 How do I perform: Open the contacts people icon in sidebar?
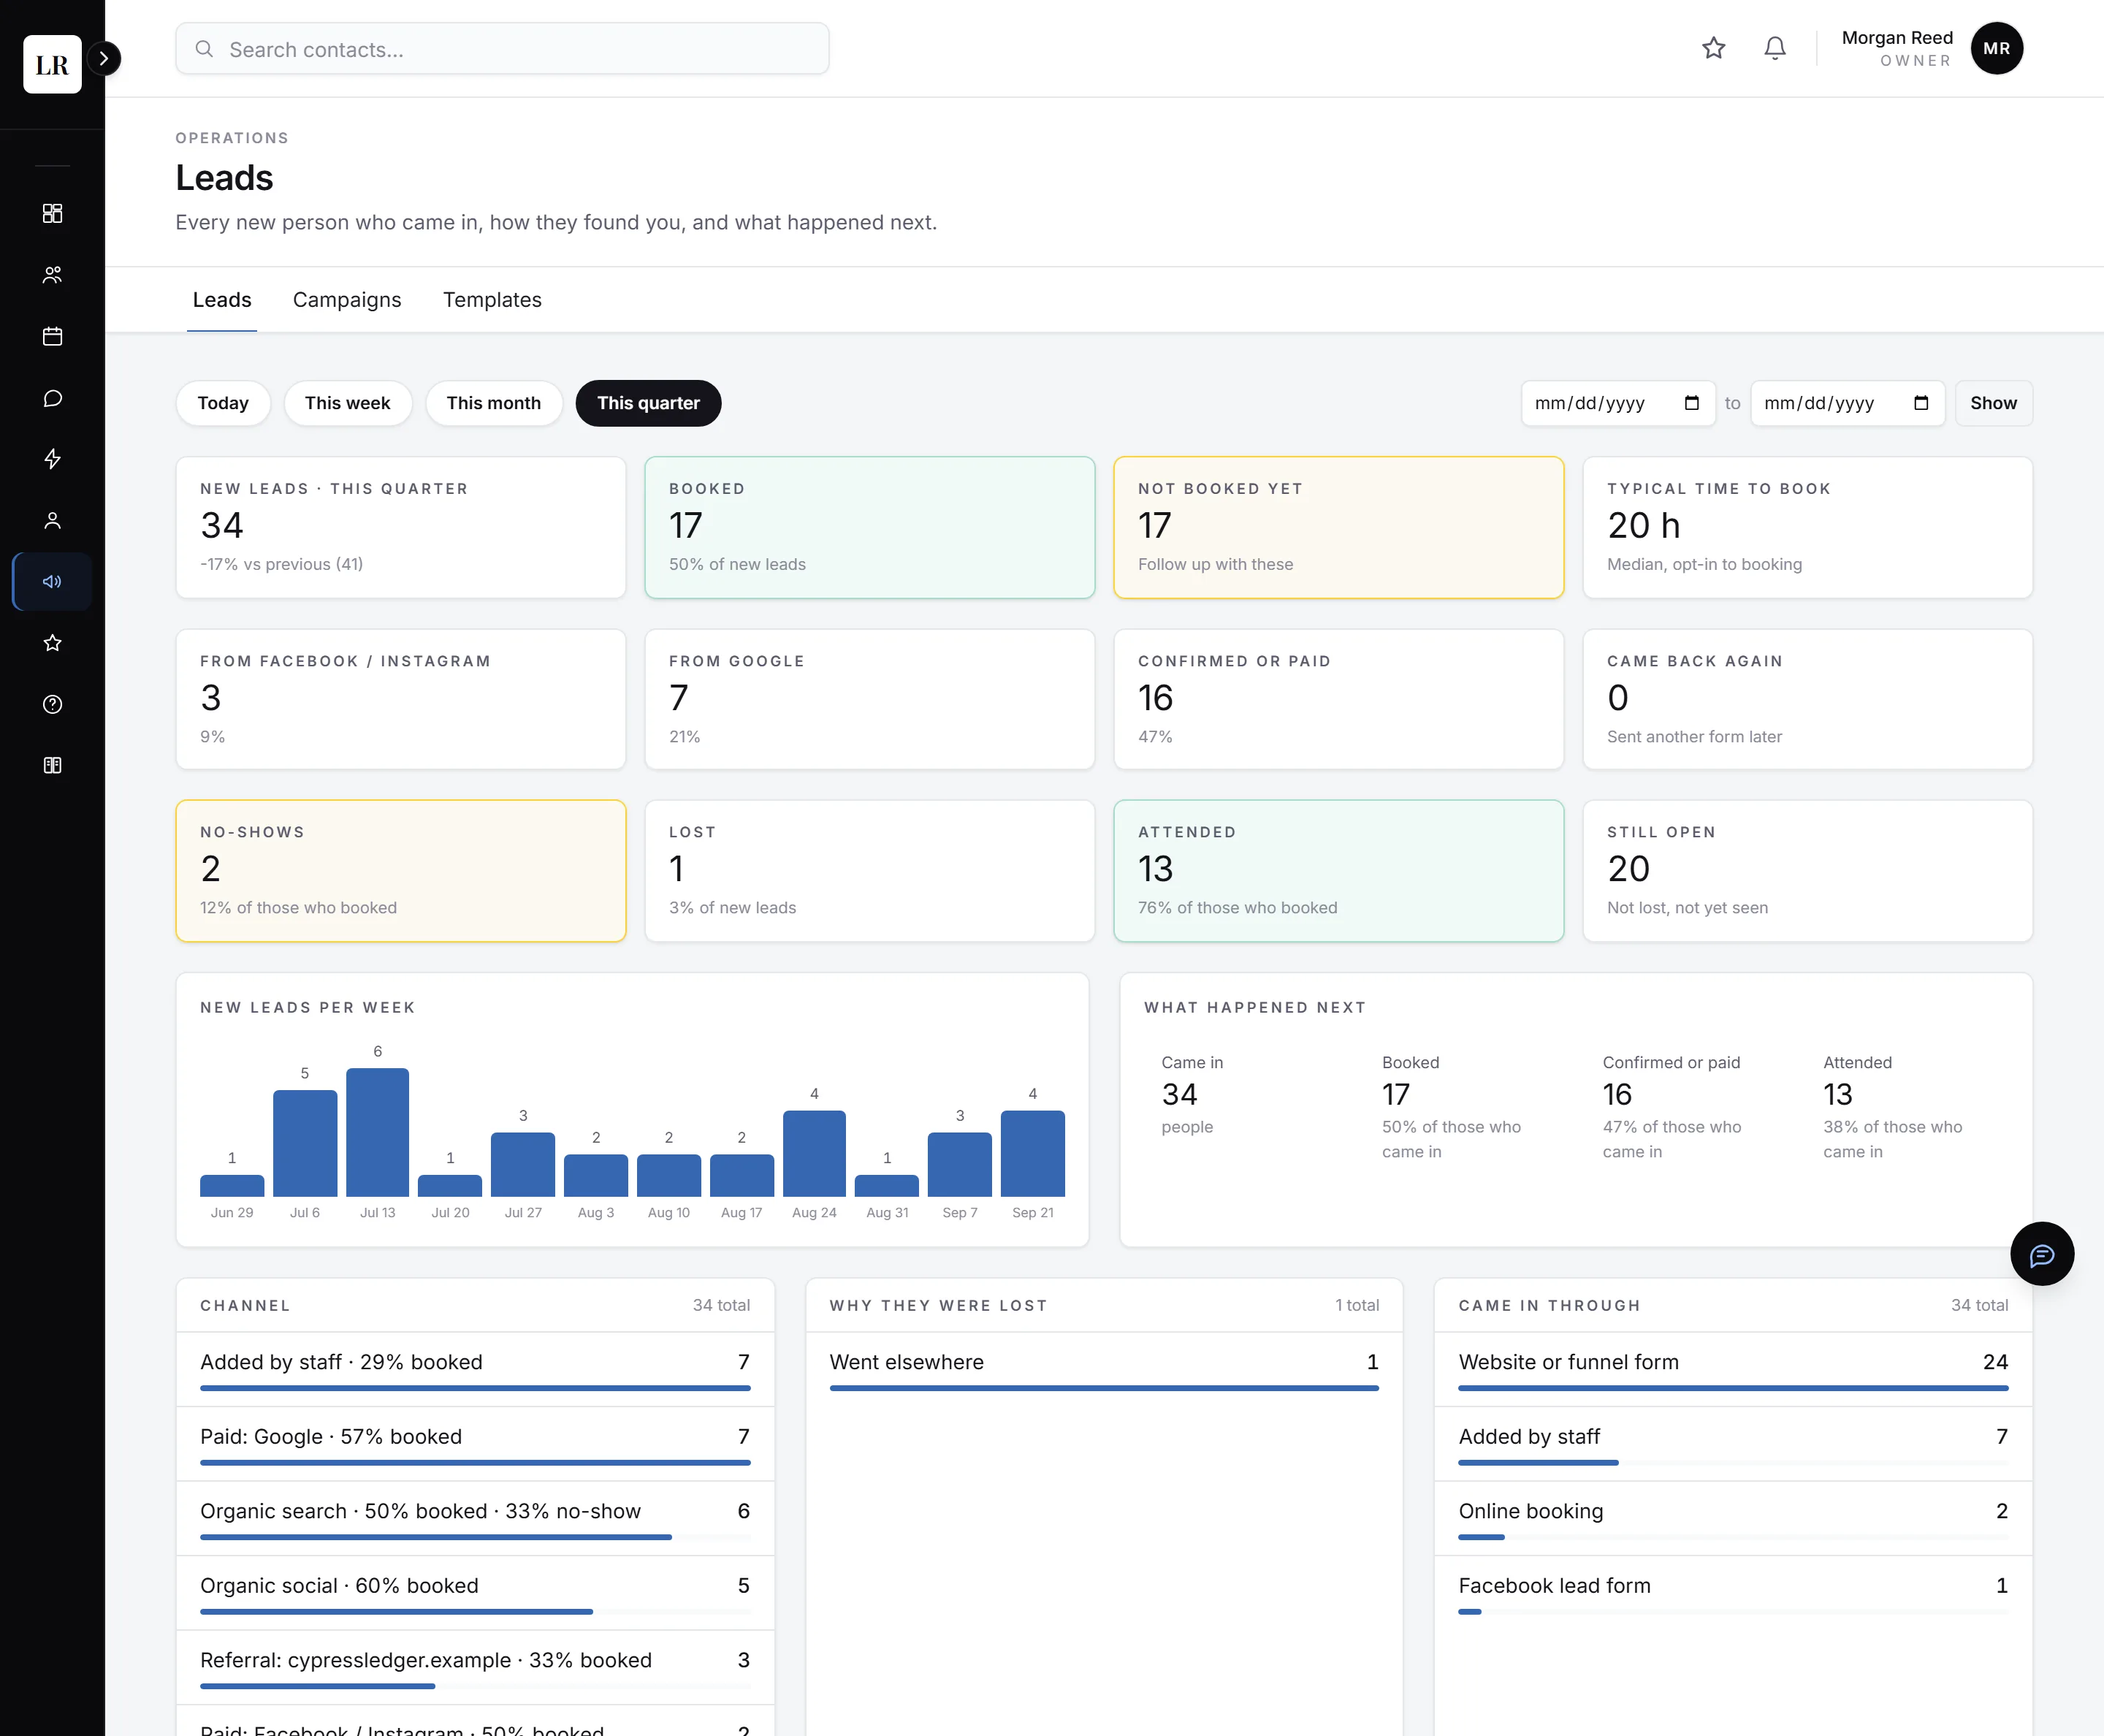pyautogui.click(x=52, y=275)
